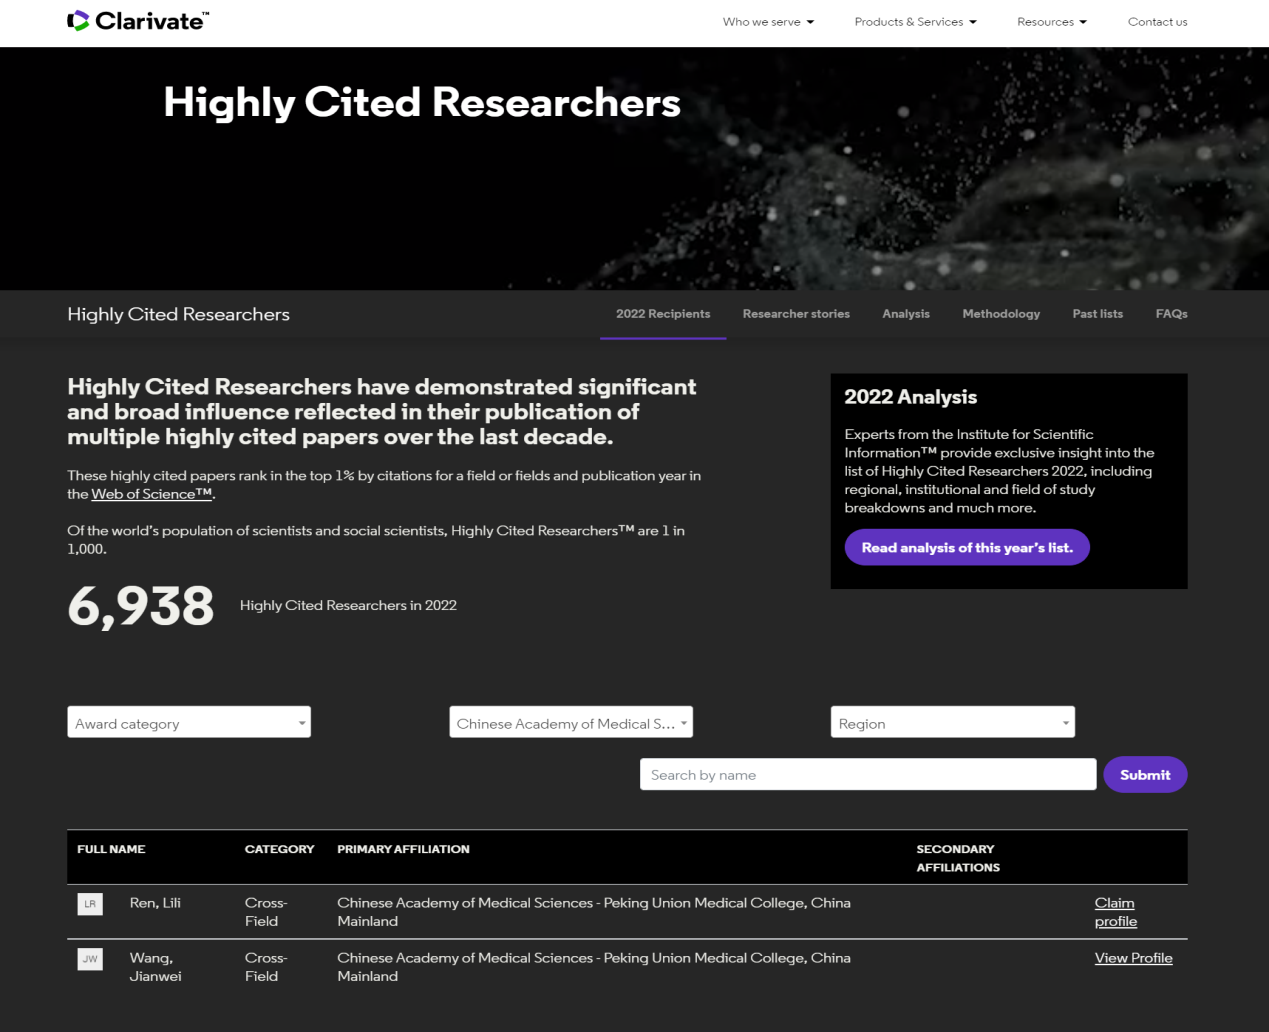
Task: Click the name Wang, Jianwei
Action: [x=156, y=967]
